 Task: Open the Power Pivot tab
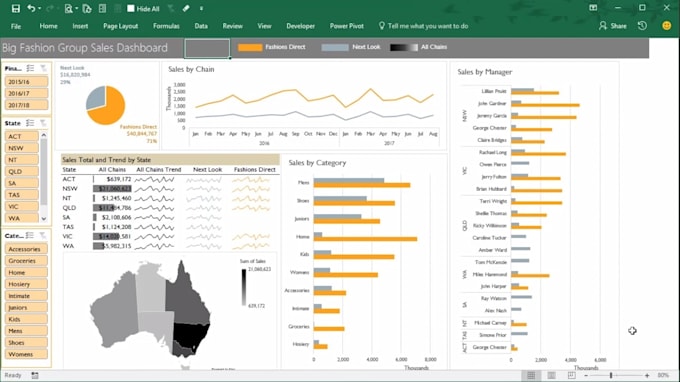click(x=347, y=26)
